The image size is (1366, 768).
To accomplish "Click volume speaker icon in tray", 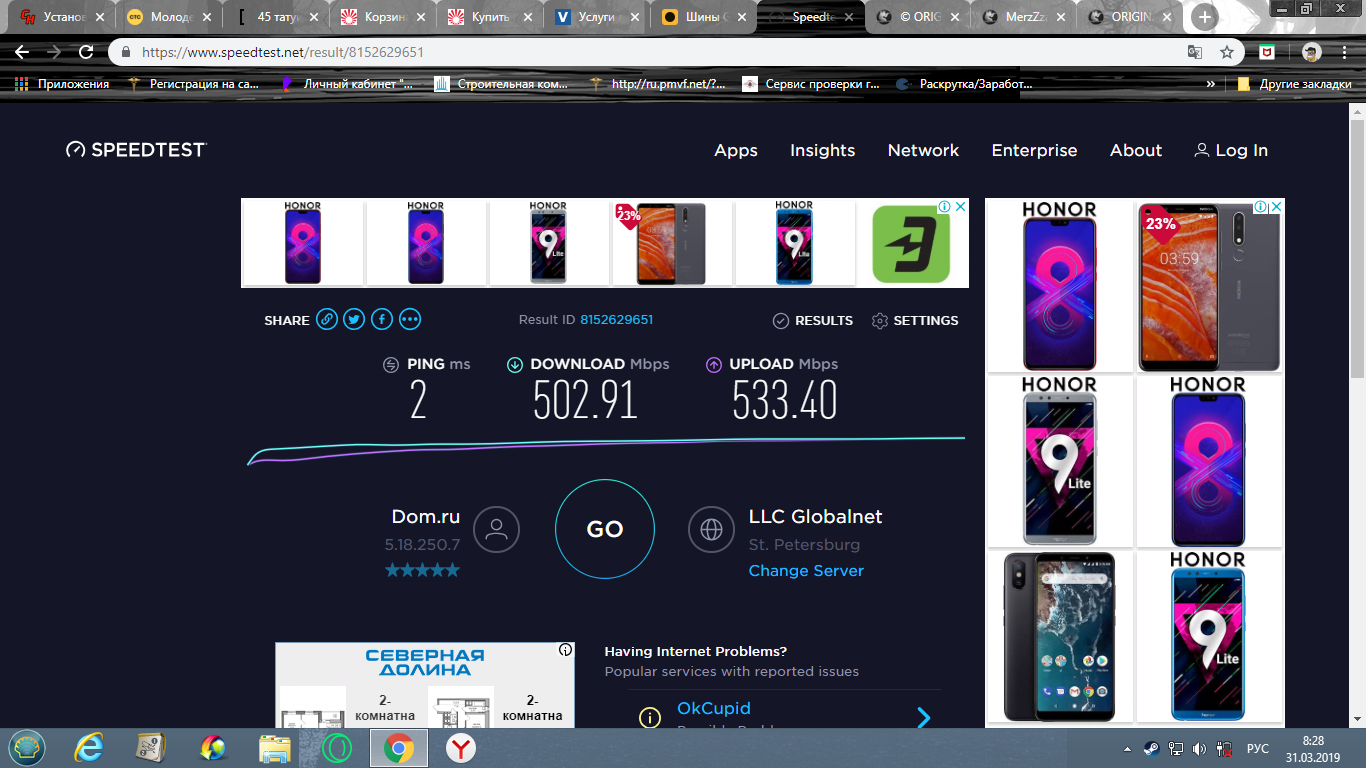I will tap(1199, 748).
